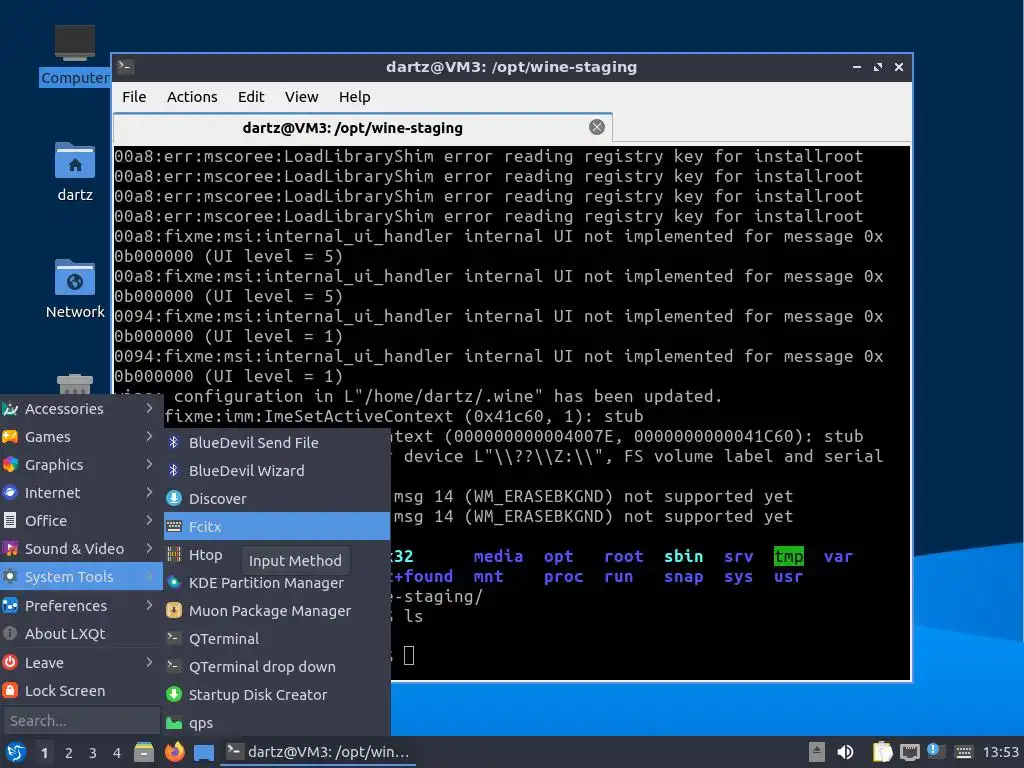Screen dimensions: 1024x768
Task: Open the Actions menu in QTerminal
Action: point(192,97)
